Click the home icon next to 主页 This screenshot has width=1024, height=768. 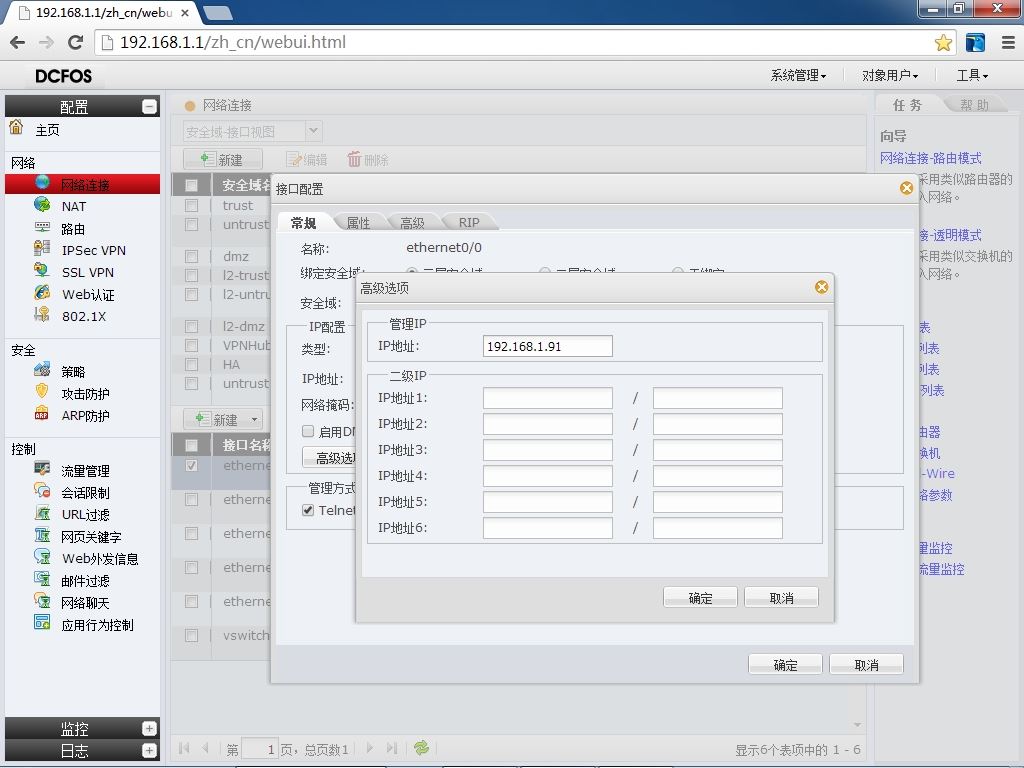(x=16, y=127)
